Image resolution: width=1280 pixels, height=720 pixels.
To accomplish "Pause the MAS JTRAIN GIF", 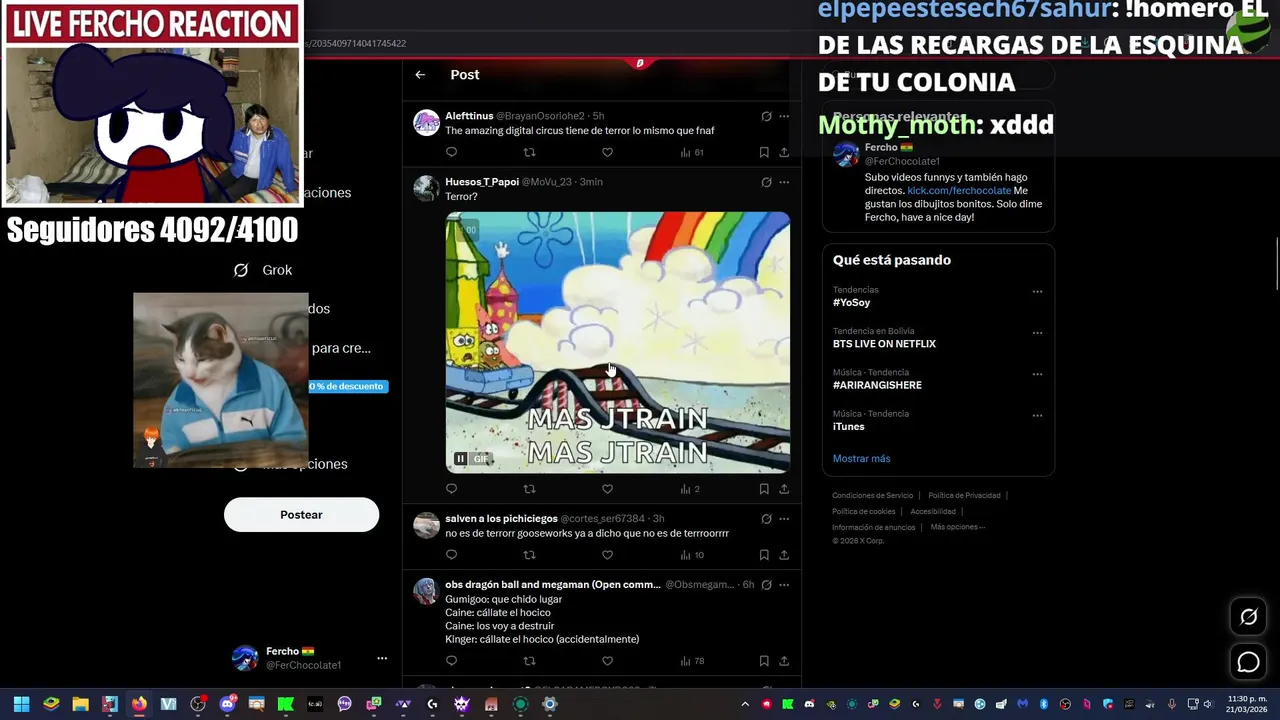I will 460,459.
